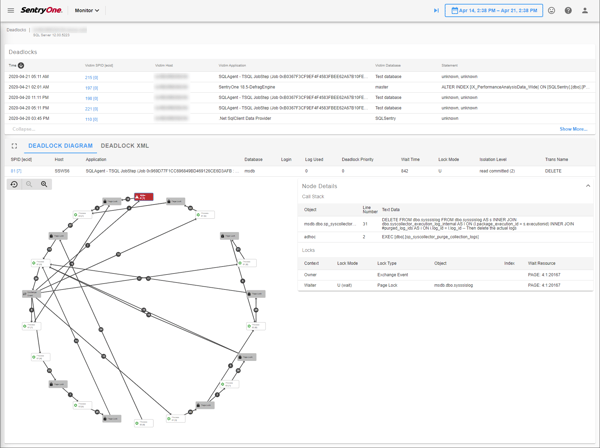
Task: Click the Isolation Level column header
Action: (x=493, y=160)
